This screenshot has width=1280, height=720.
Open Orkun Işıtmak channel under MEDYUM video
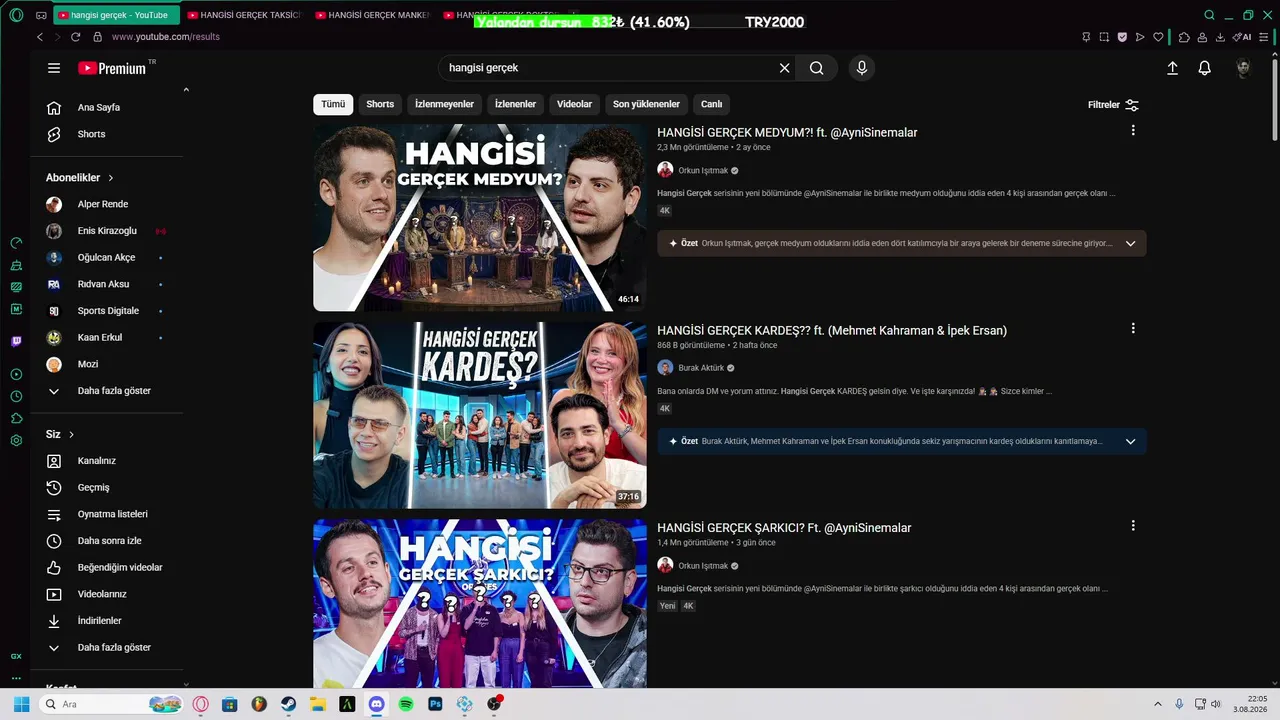tap(703, 171)
